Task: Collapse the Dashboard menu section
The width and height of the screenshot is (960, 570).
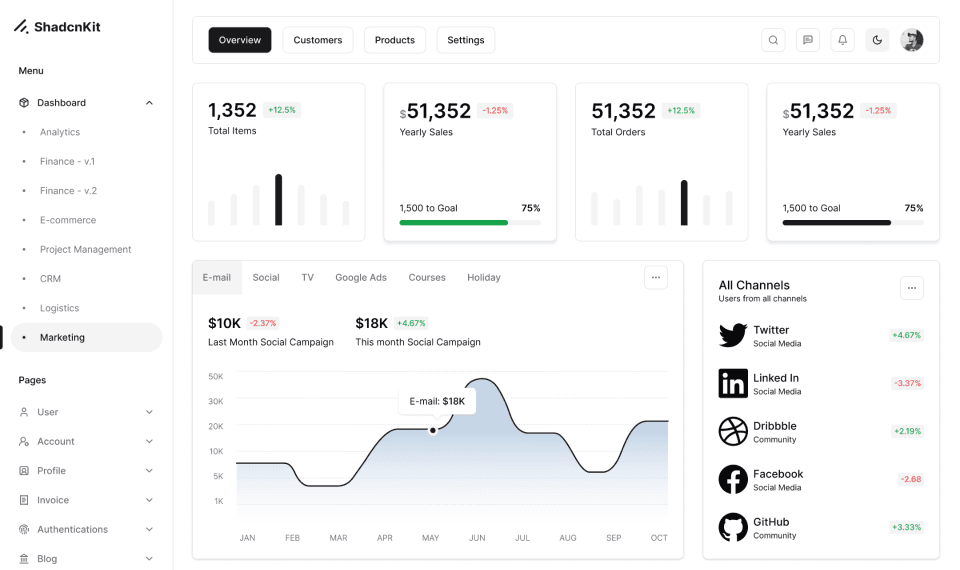Action: tap(149, 103)
